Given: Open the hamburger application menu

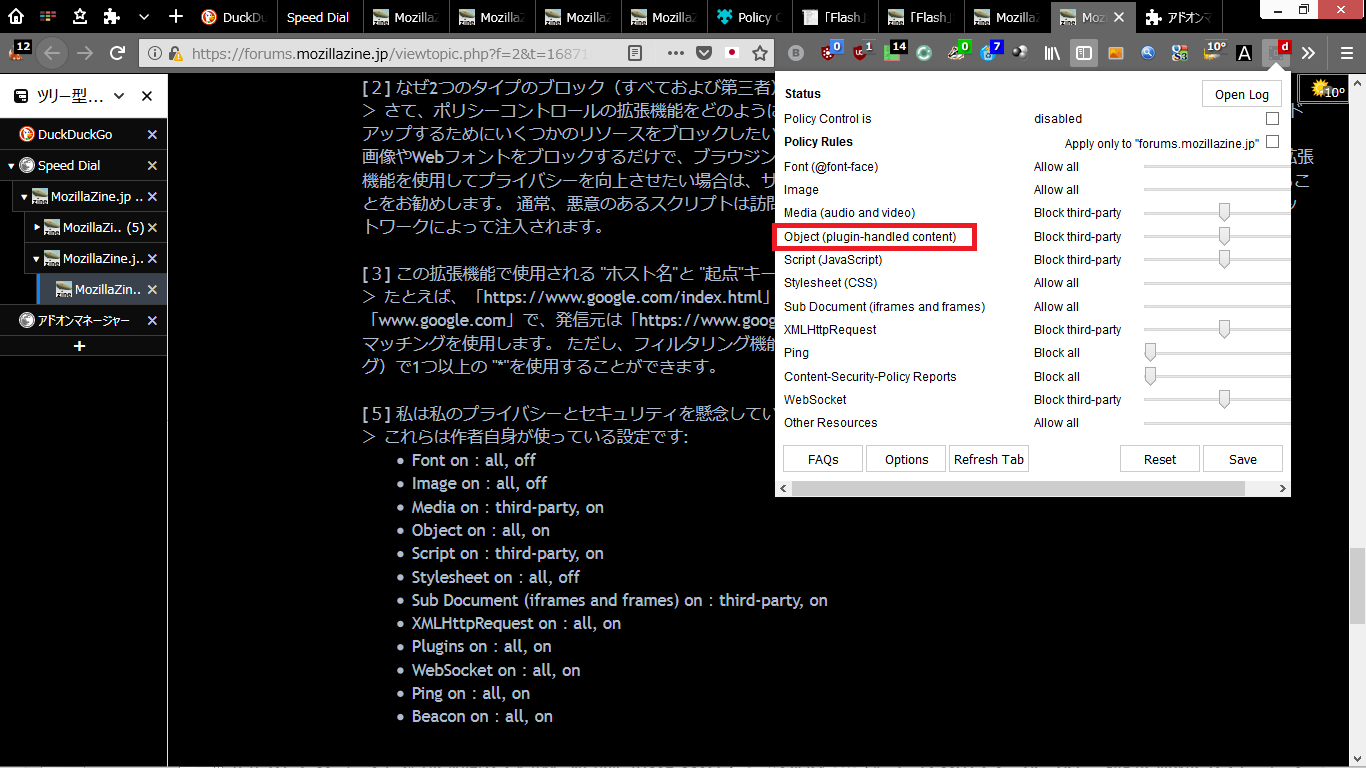Looking at the screenshot, I should tap(1346, 53).
